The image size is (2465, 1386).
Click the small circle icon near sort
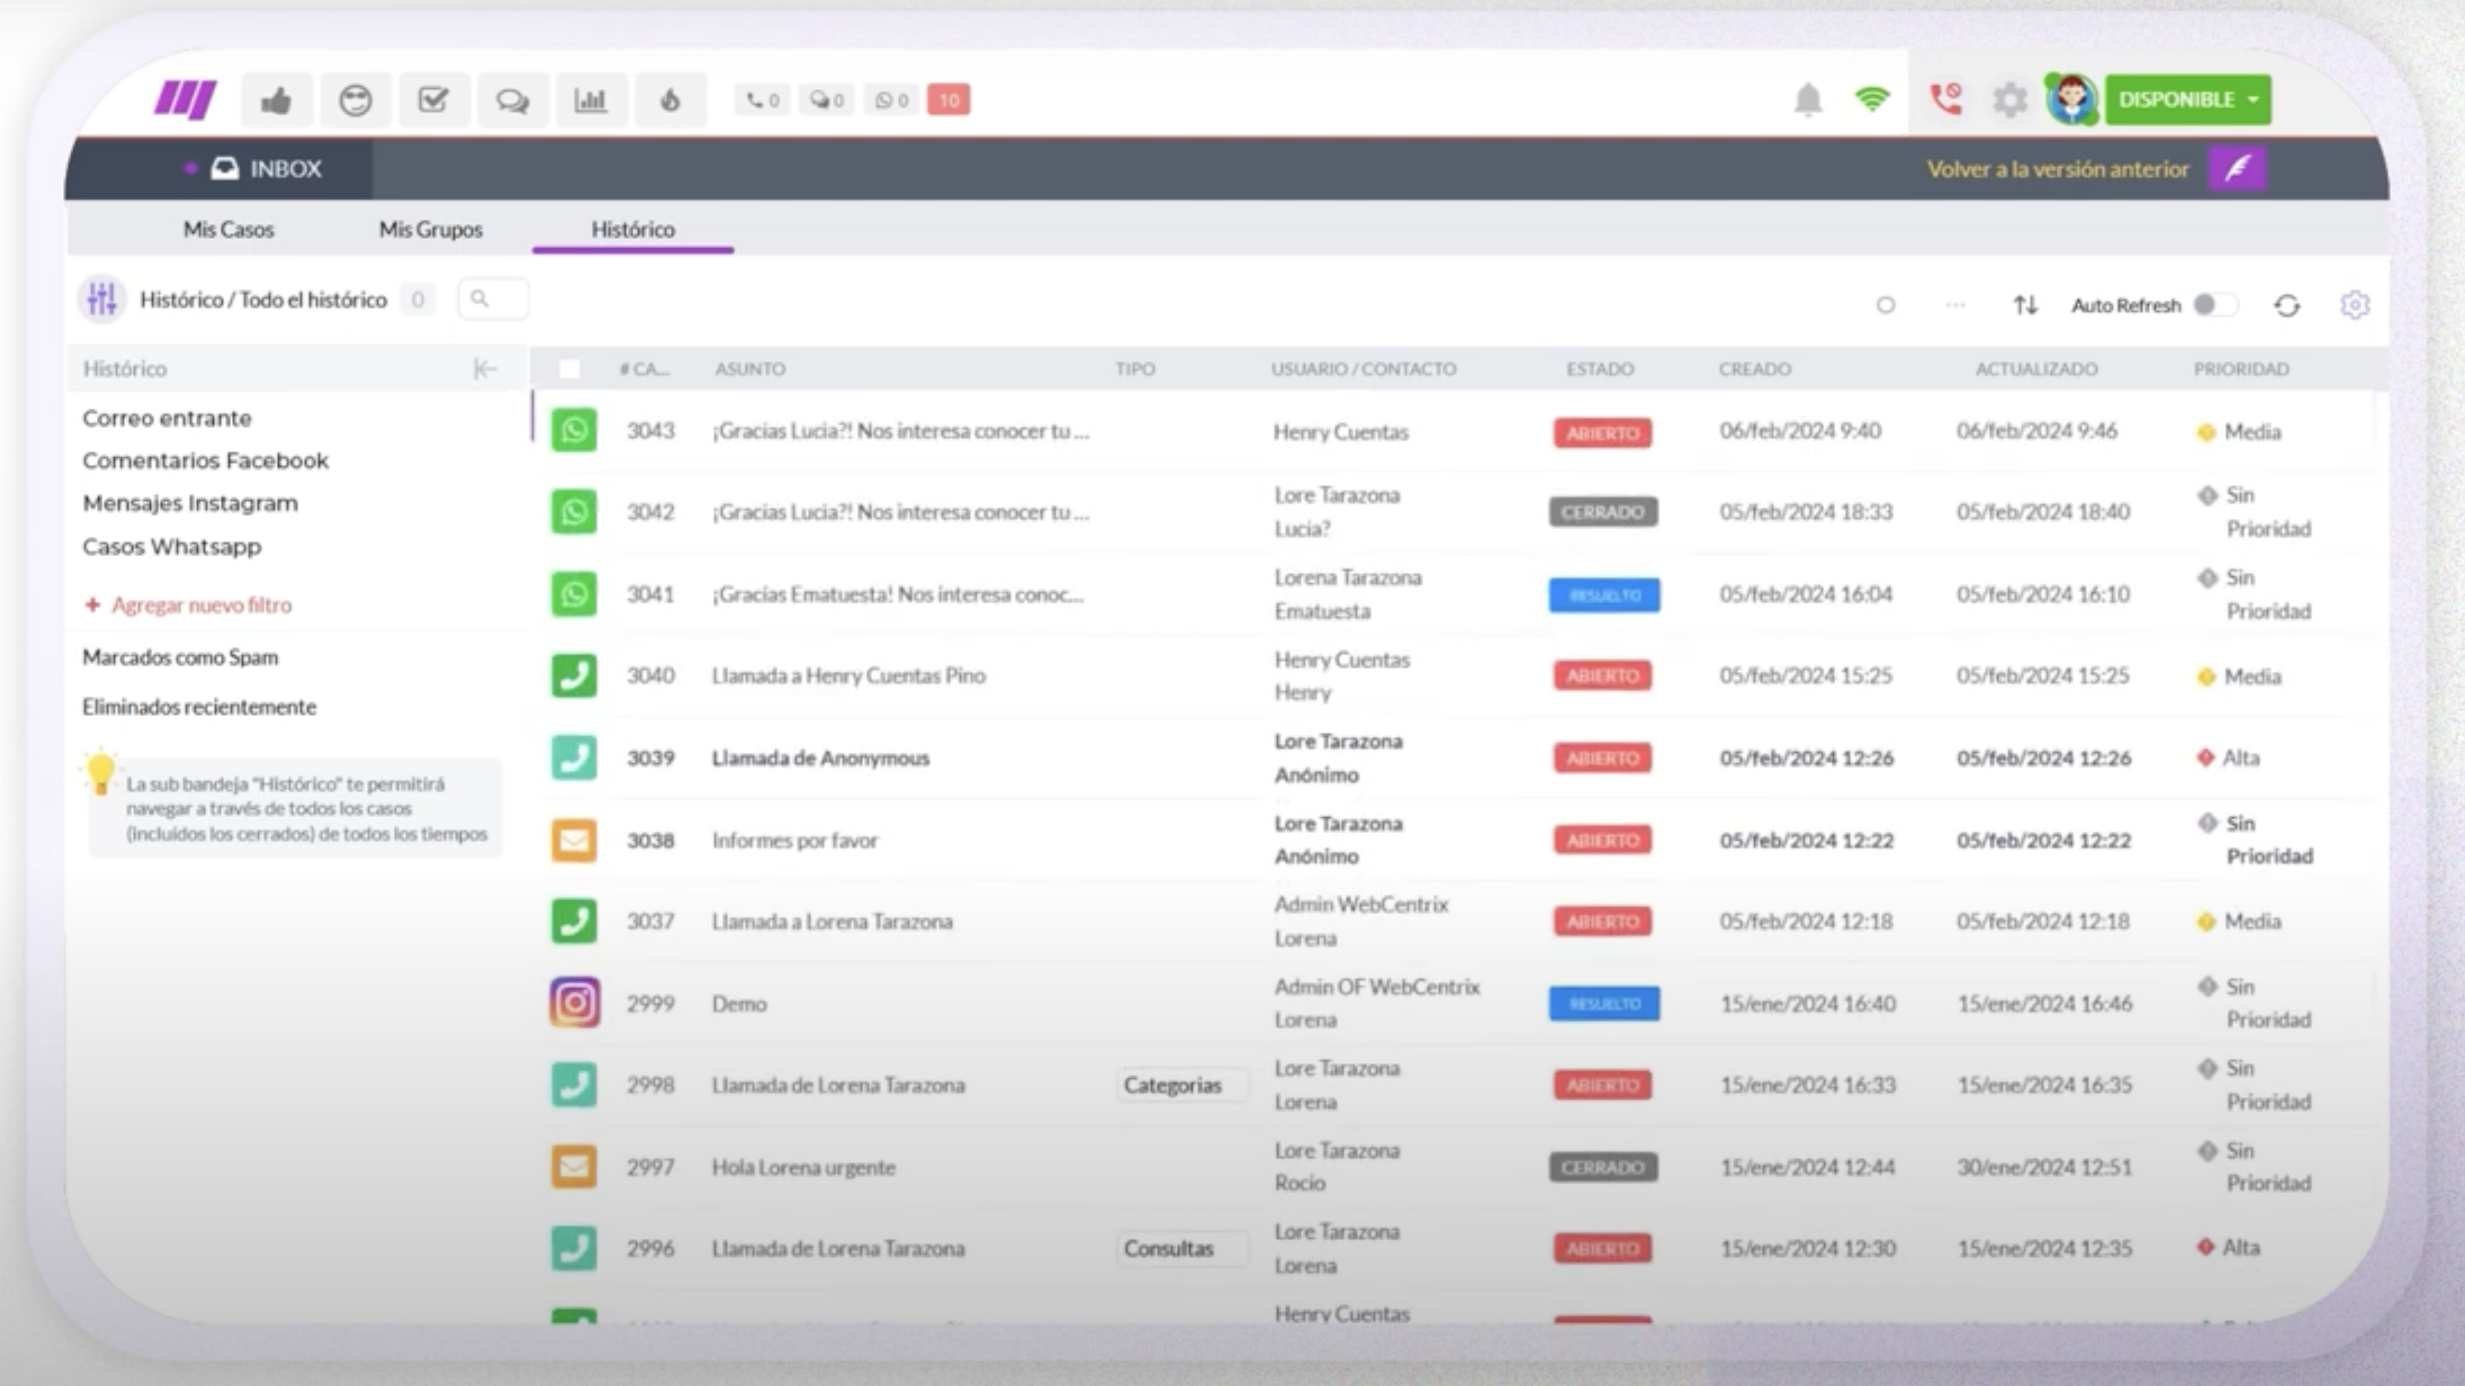1885,305
